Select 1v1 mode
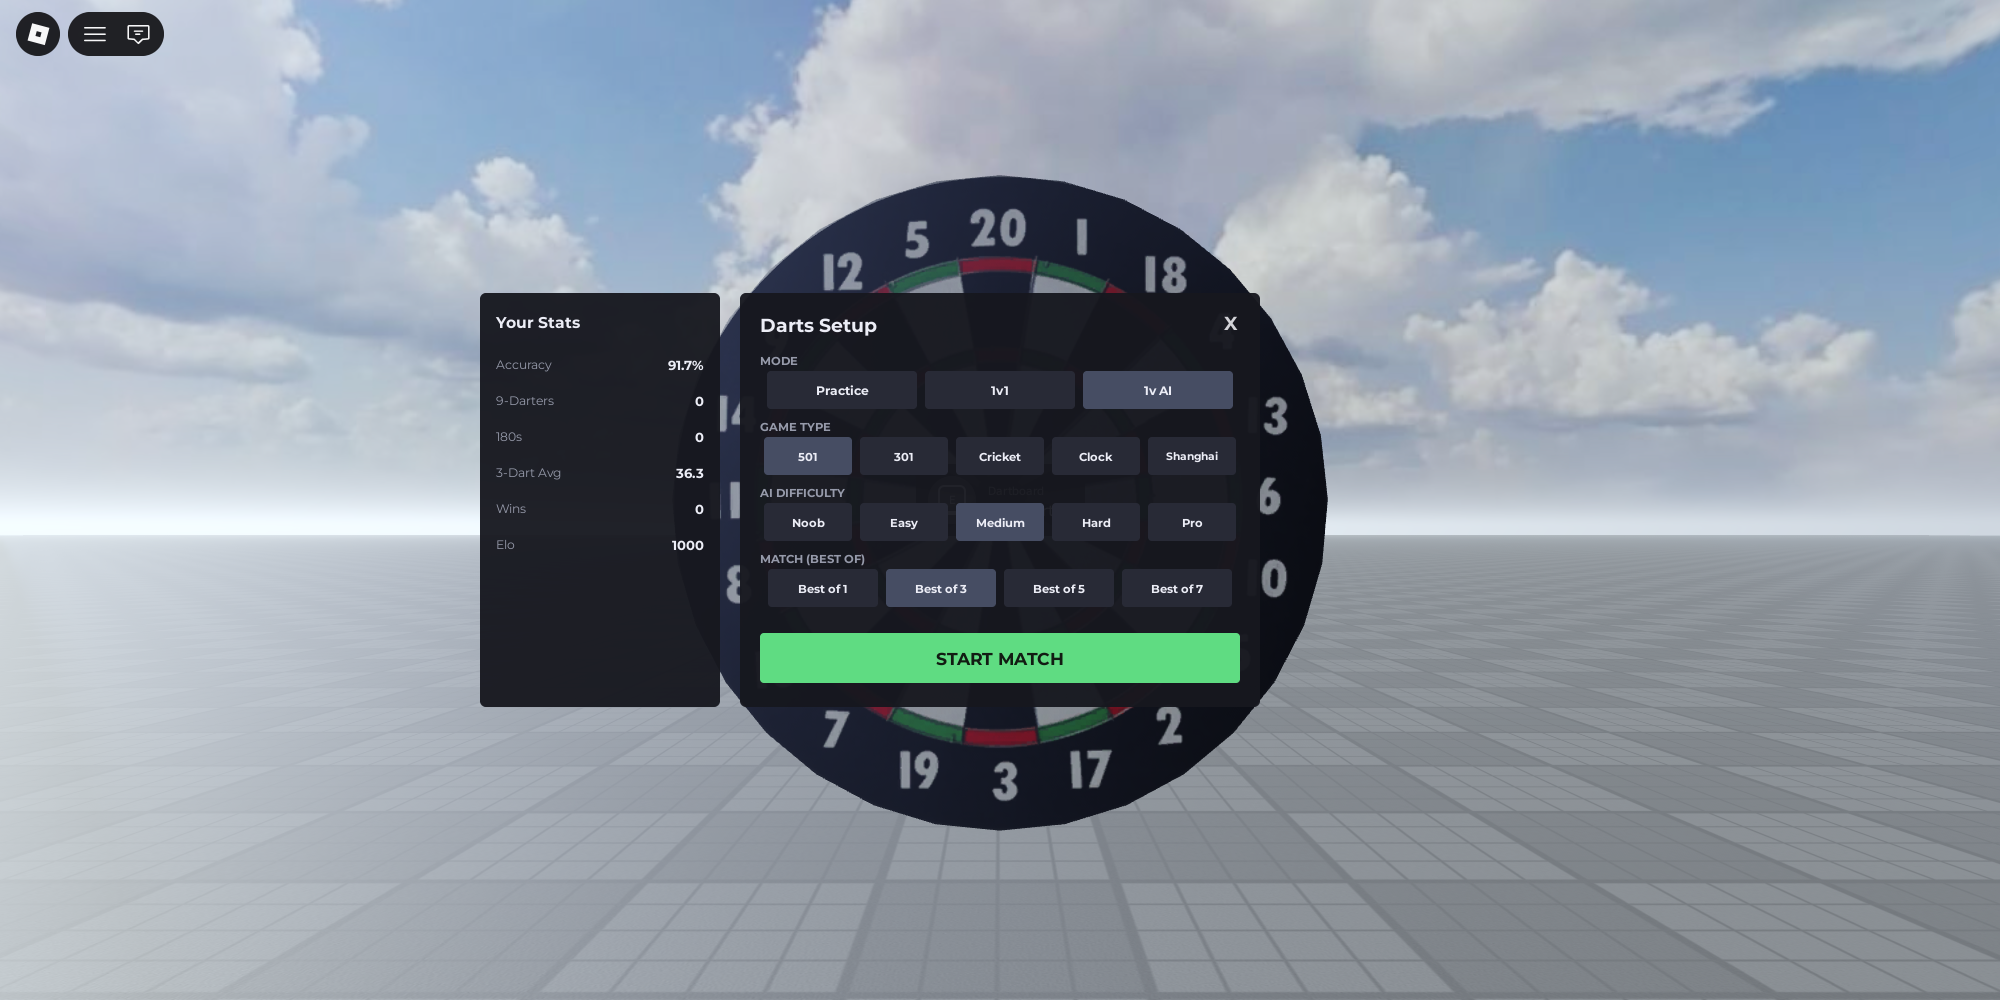2000x1000 pixels. tap(1000, 390)
